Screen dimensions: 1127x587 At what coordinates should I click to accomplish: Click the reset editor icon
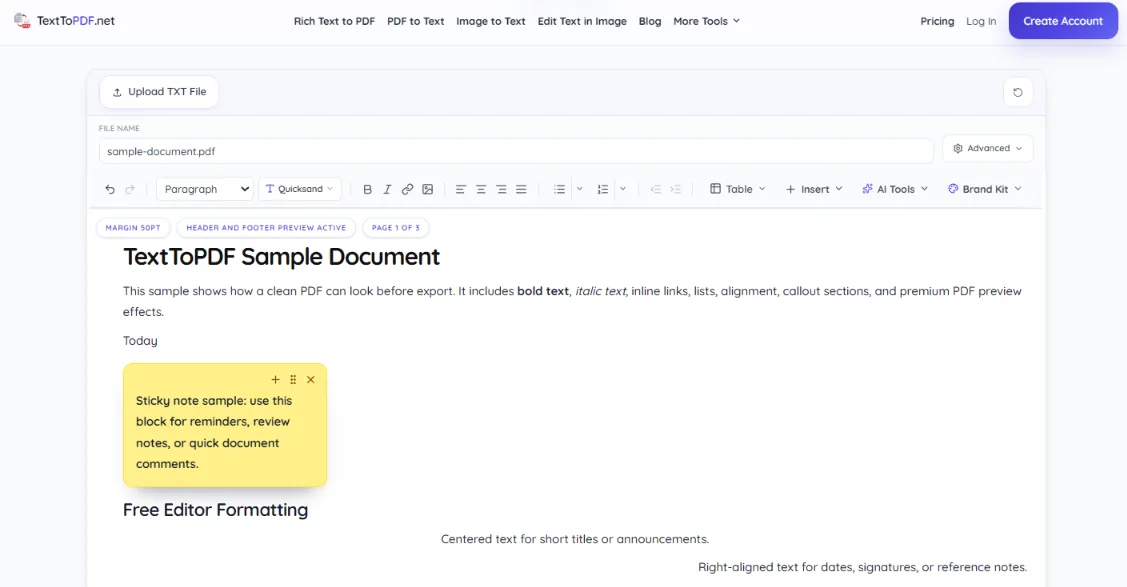pos(1018,92)
